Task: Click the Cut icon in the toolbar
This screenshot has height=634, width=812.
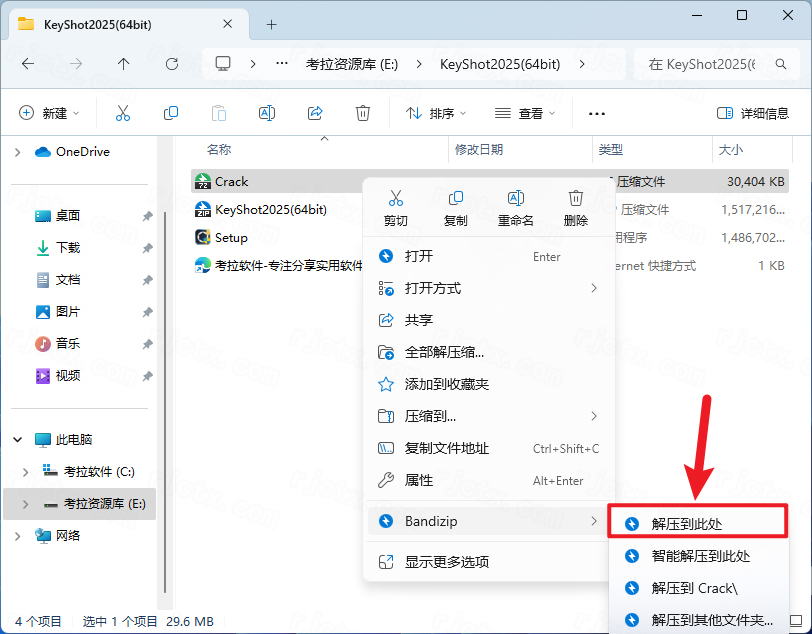Action: pos(123,113)
